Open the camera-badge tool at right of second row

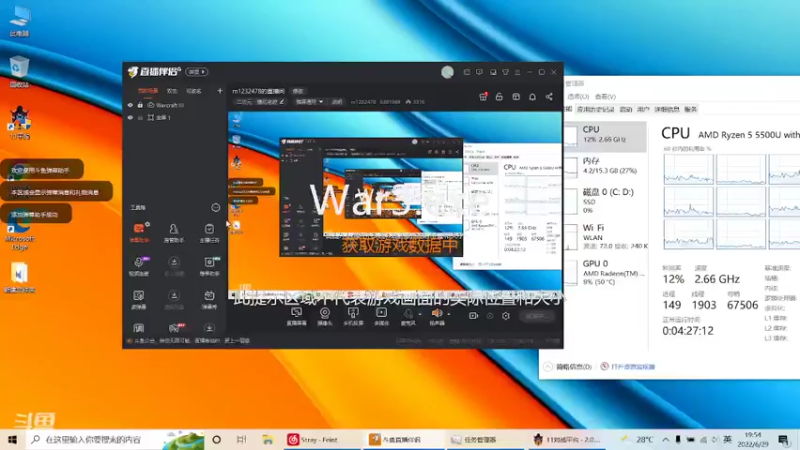(x=209, y=266)
